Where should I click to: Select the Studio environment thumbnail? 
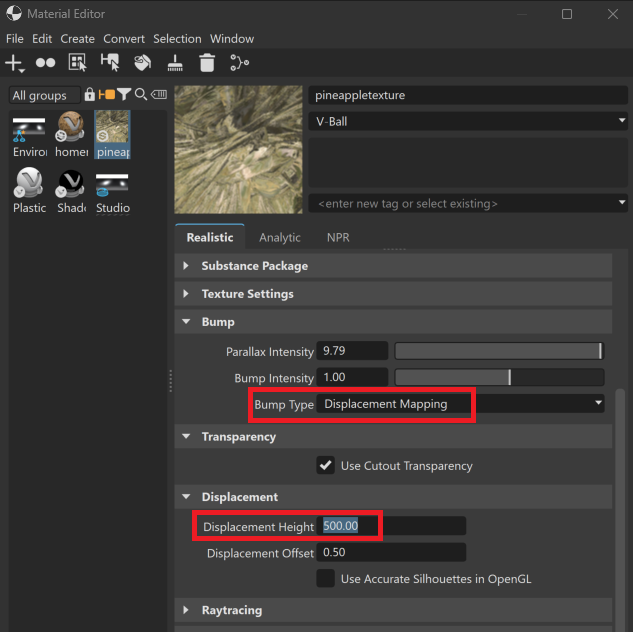point(113,193)
